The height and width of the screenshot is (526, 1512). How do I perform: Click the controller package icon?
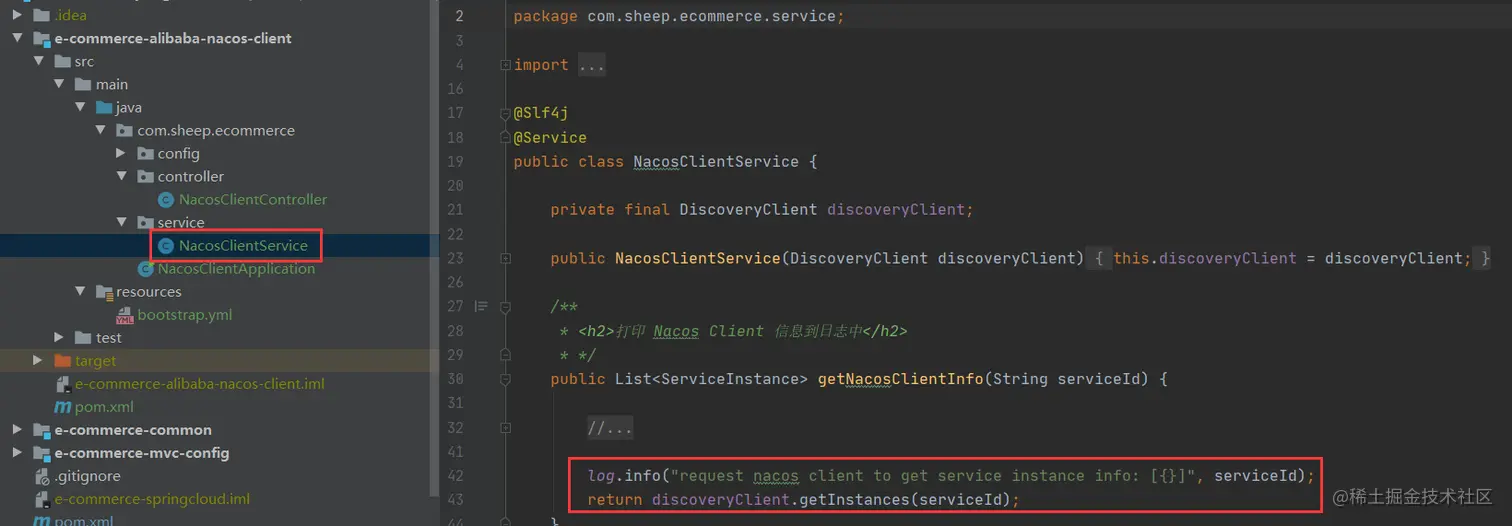(x=145, y=176)
